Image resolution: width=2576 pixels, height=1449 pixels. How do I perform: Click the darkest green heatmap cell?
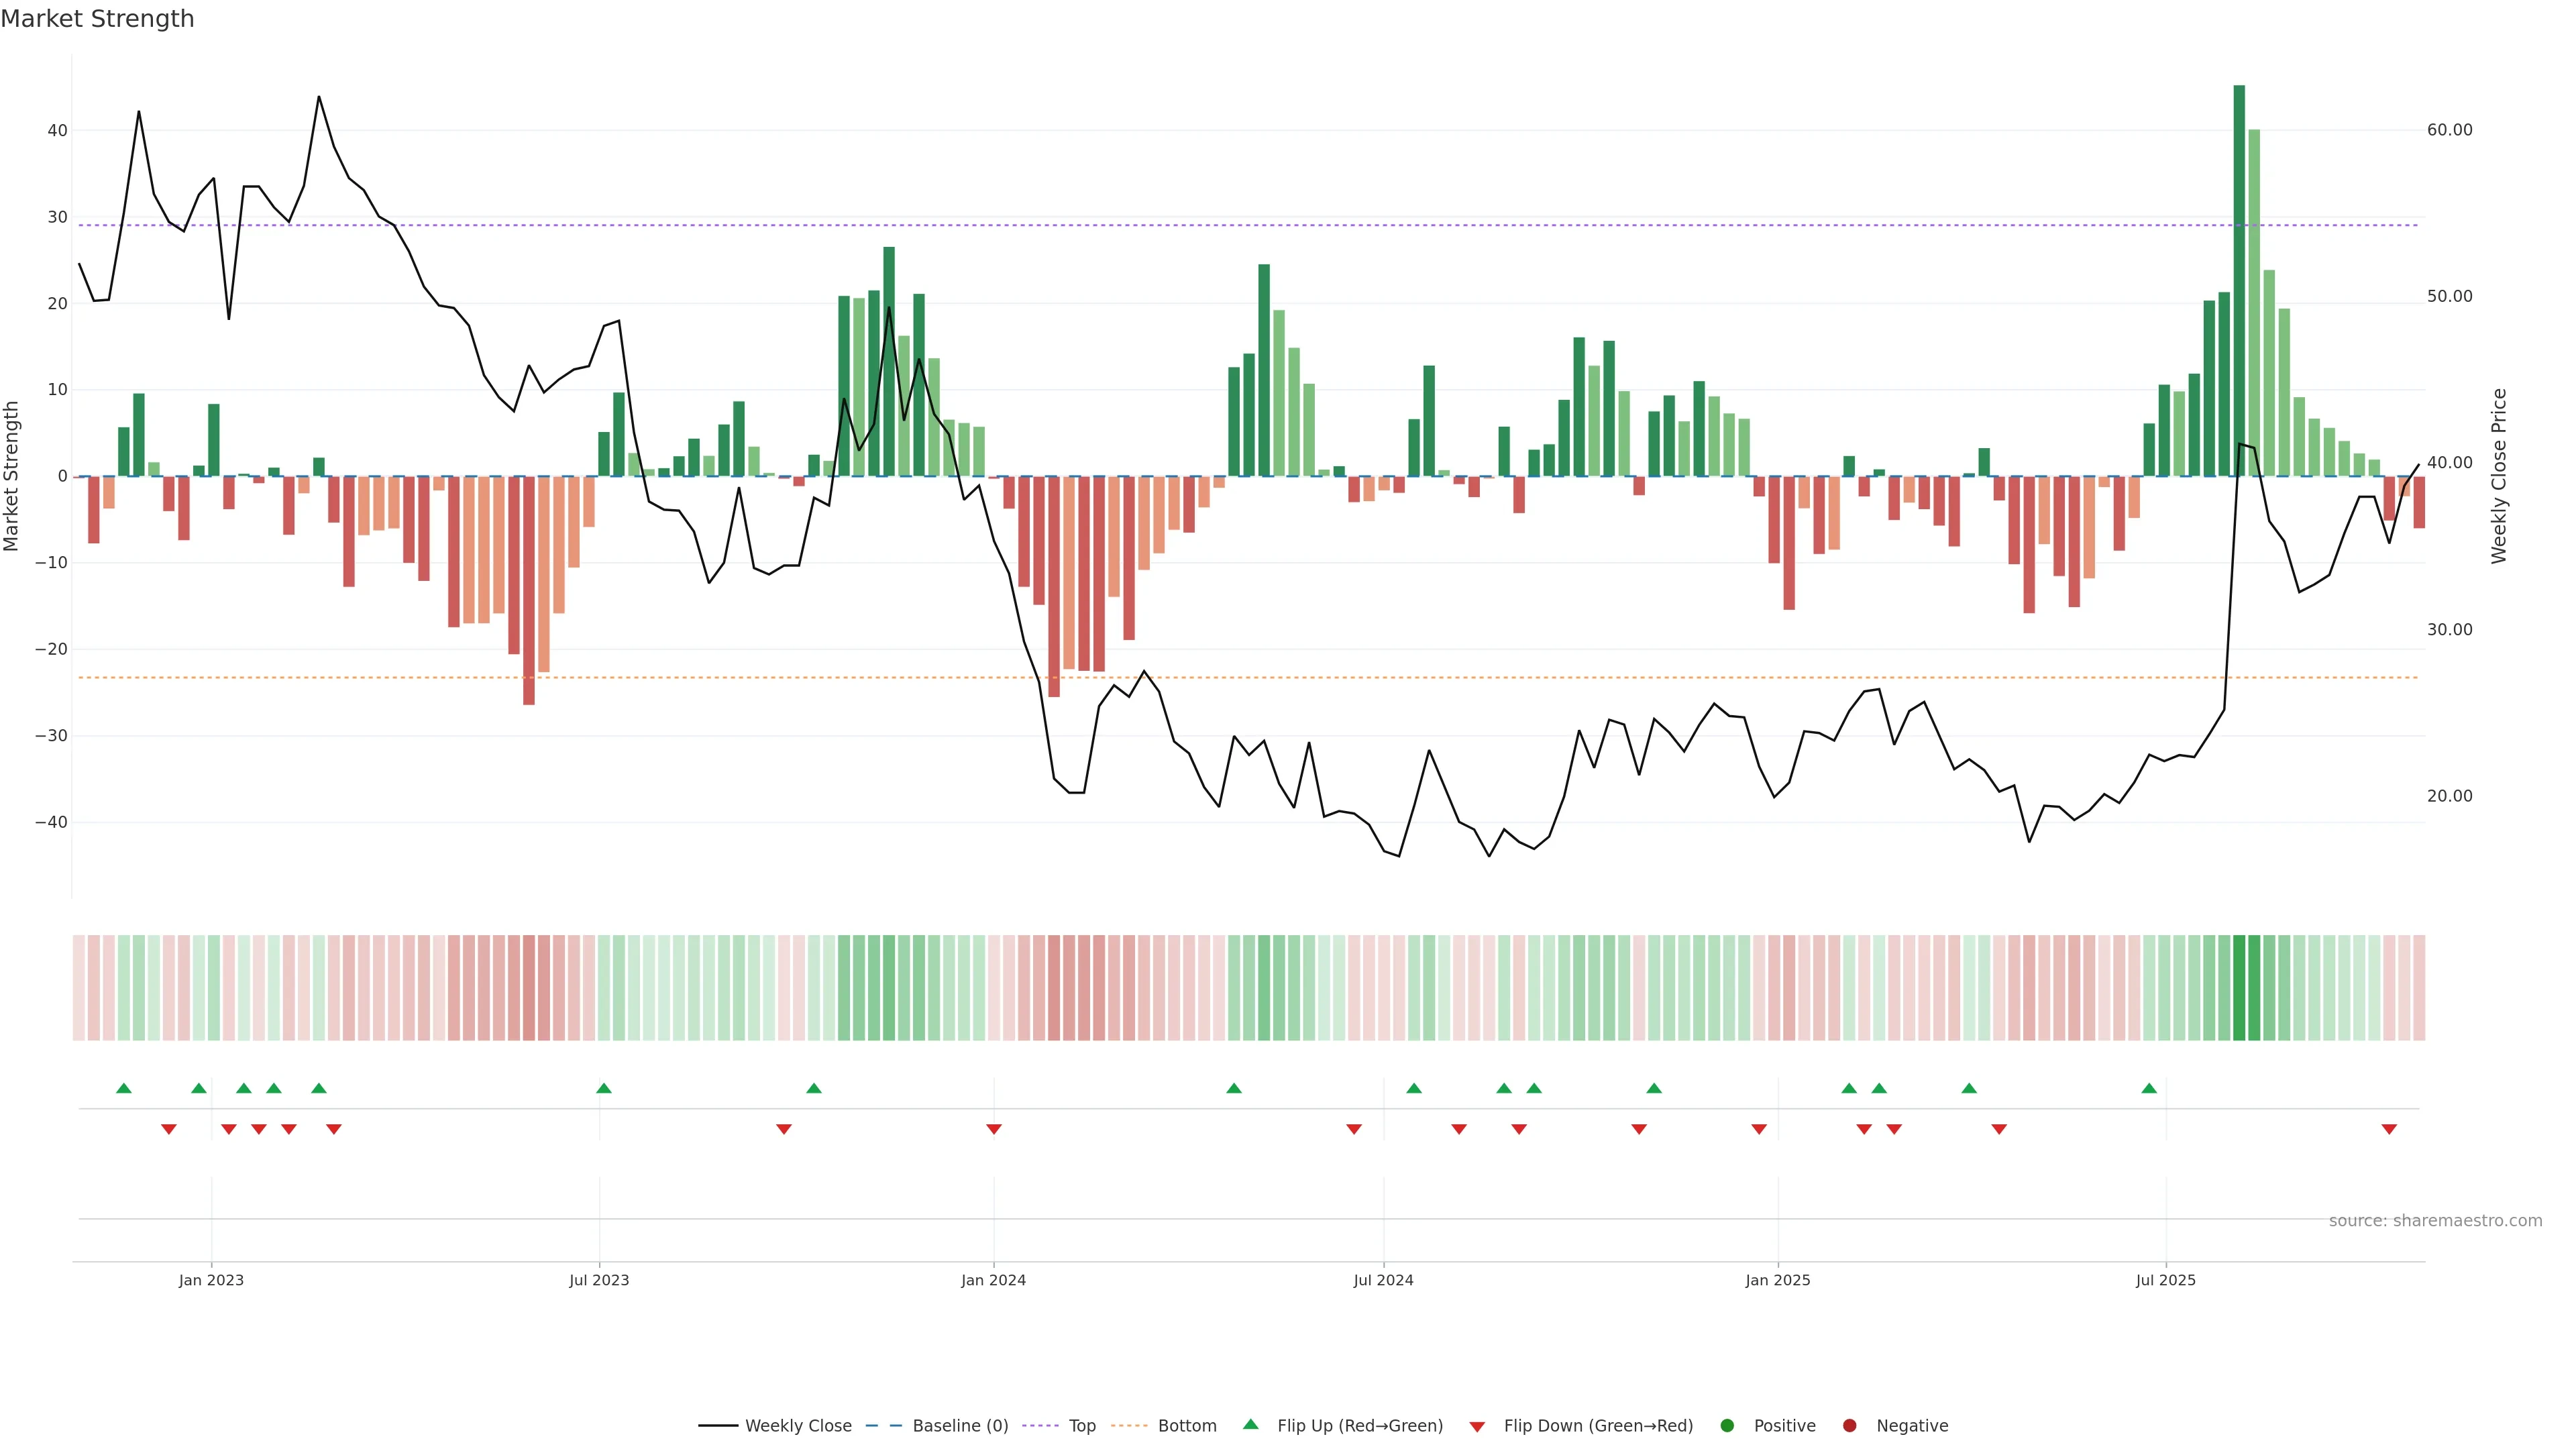(2239, 987)
